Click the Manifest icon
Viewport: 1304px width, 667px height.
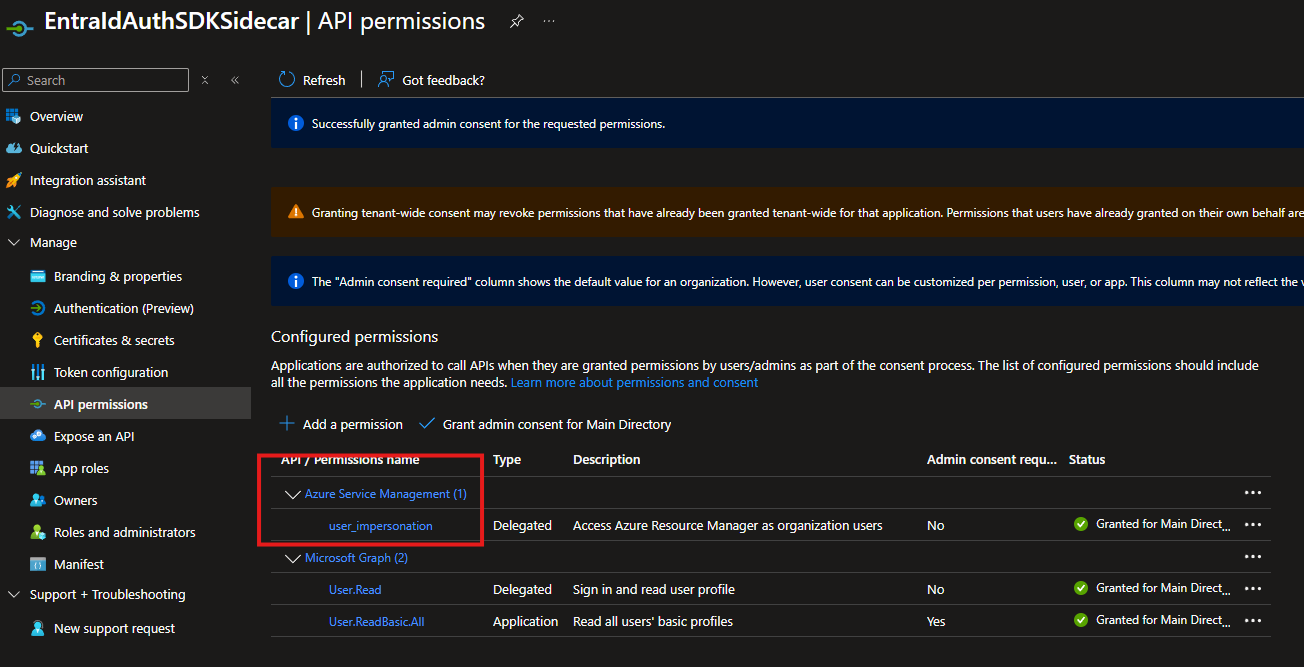tap(38, 564)
